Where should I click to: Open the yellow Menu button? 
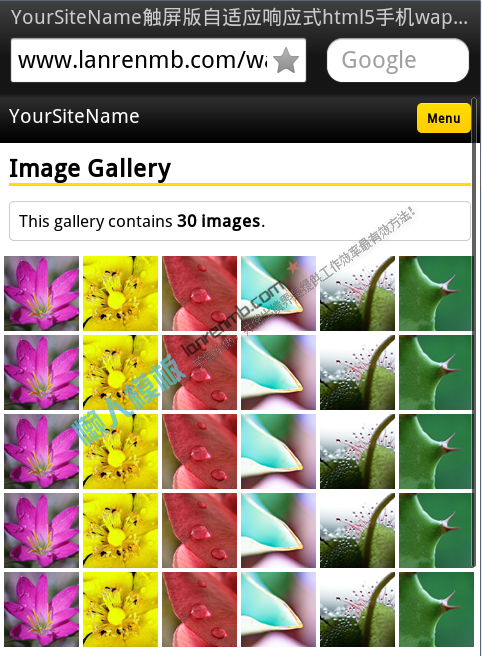[x=444, y=118]
